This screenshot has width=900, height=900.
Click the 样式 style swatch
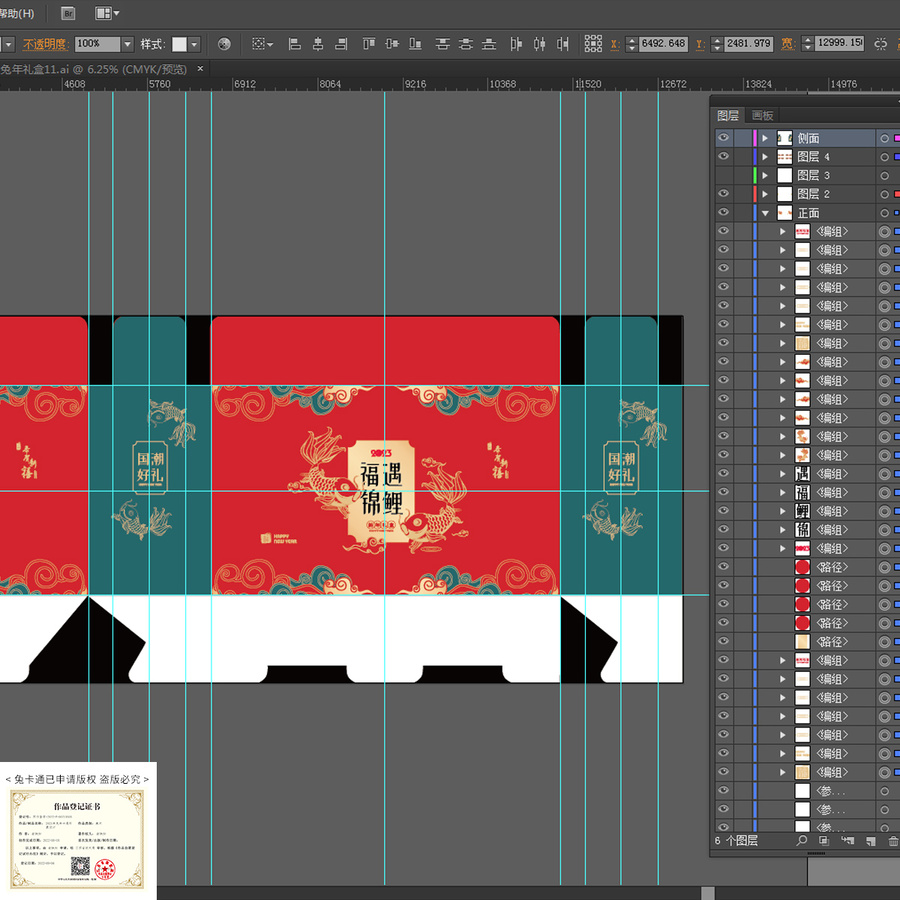click(x=180, y=44)
